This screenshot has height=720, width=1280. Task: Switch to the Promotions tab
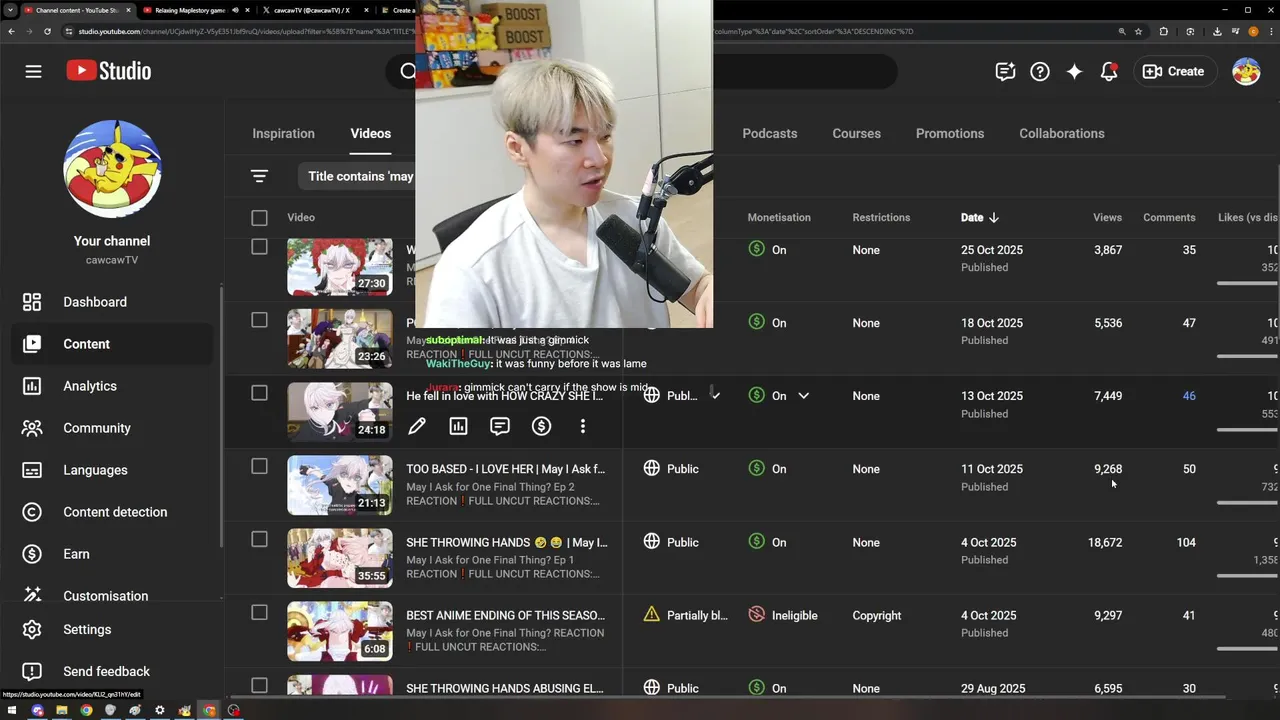[x=950, y=133]
